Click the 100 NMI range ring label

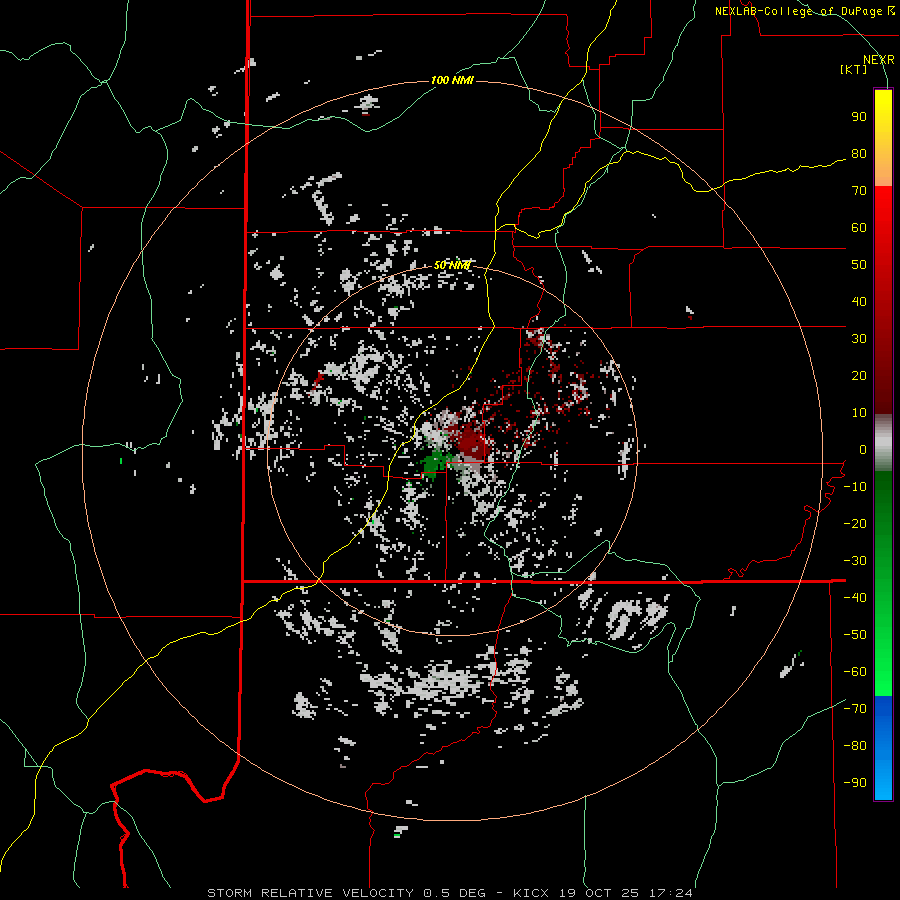452,80
